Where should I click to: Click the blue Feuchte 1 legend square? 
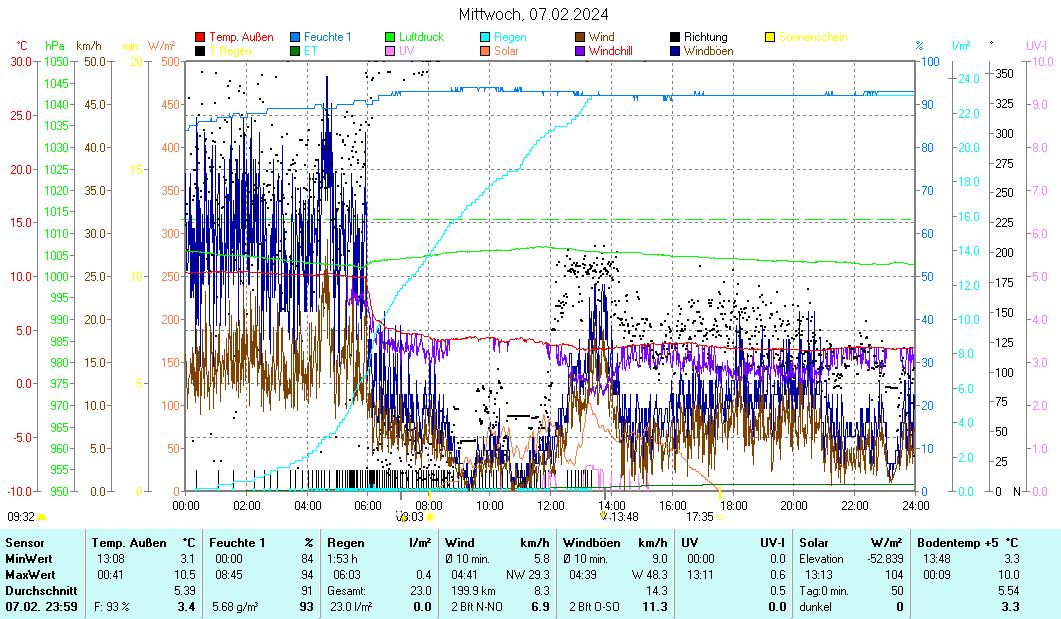point(295,37)
